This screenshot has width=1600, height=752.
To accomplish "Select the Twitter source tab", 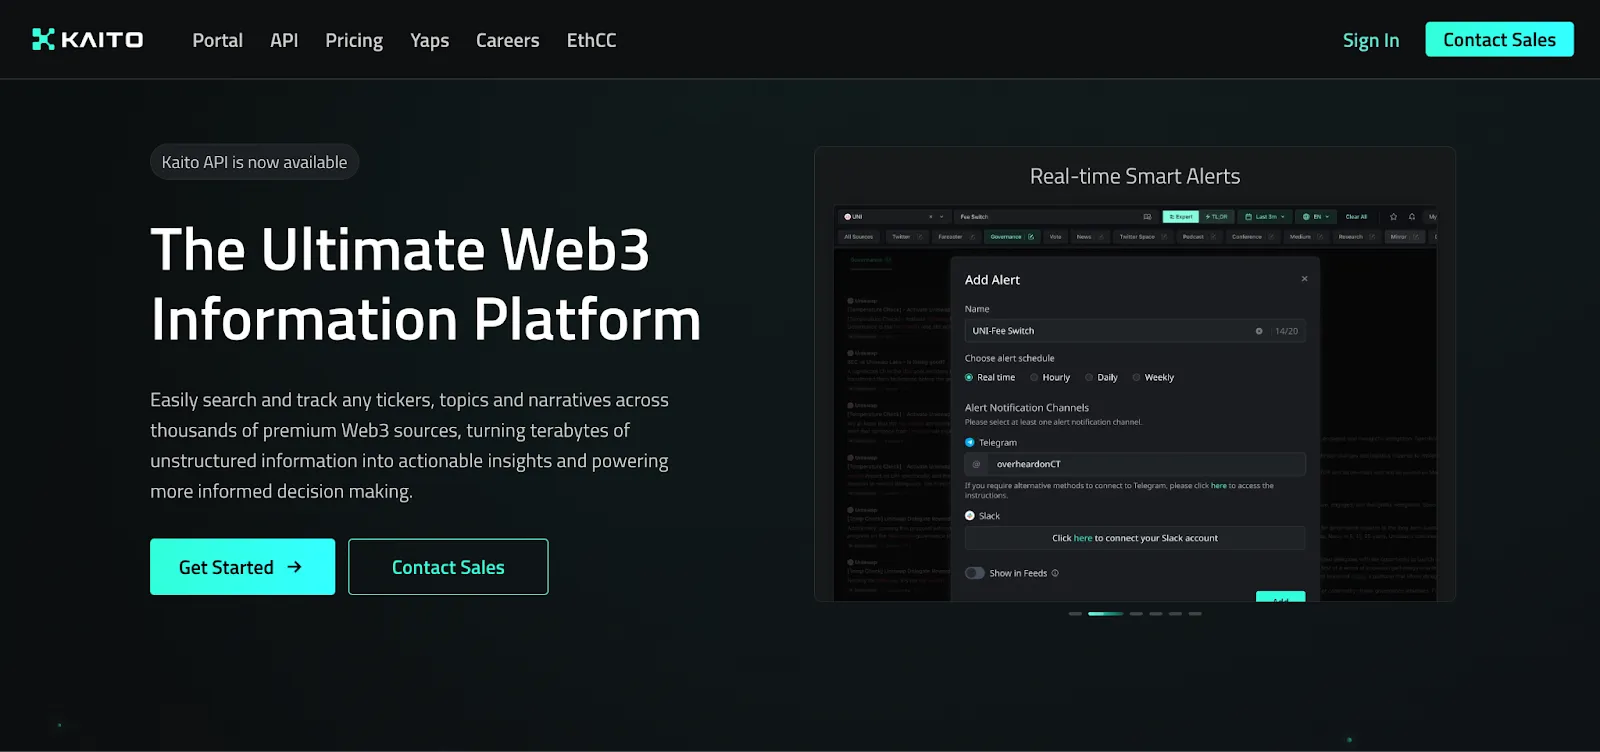I will 907,237.
